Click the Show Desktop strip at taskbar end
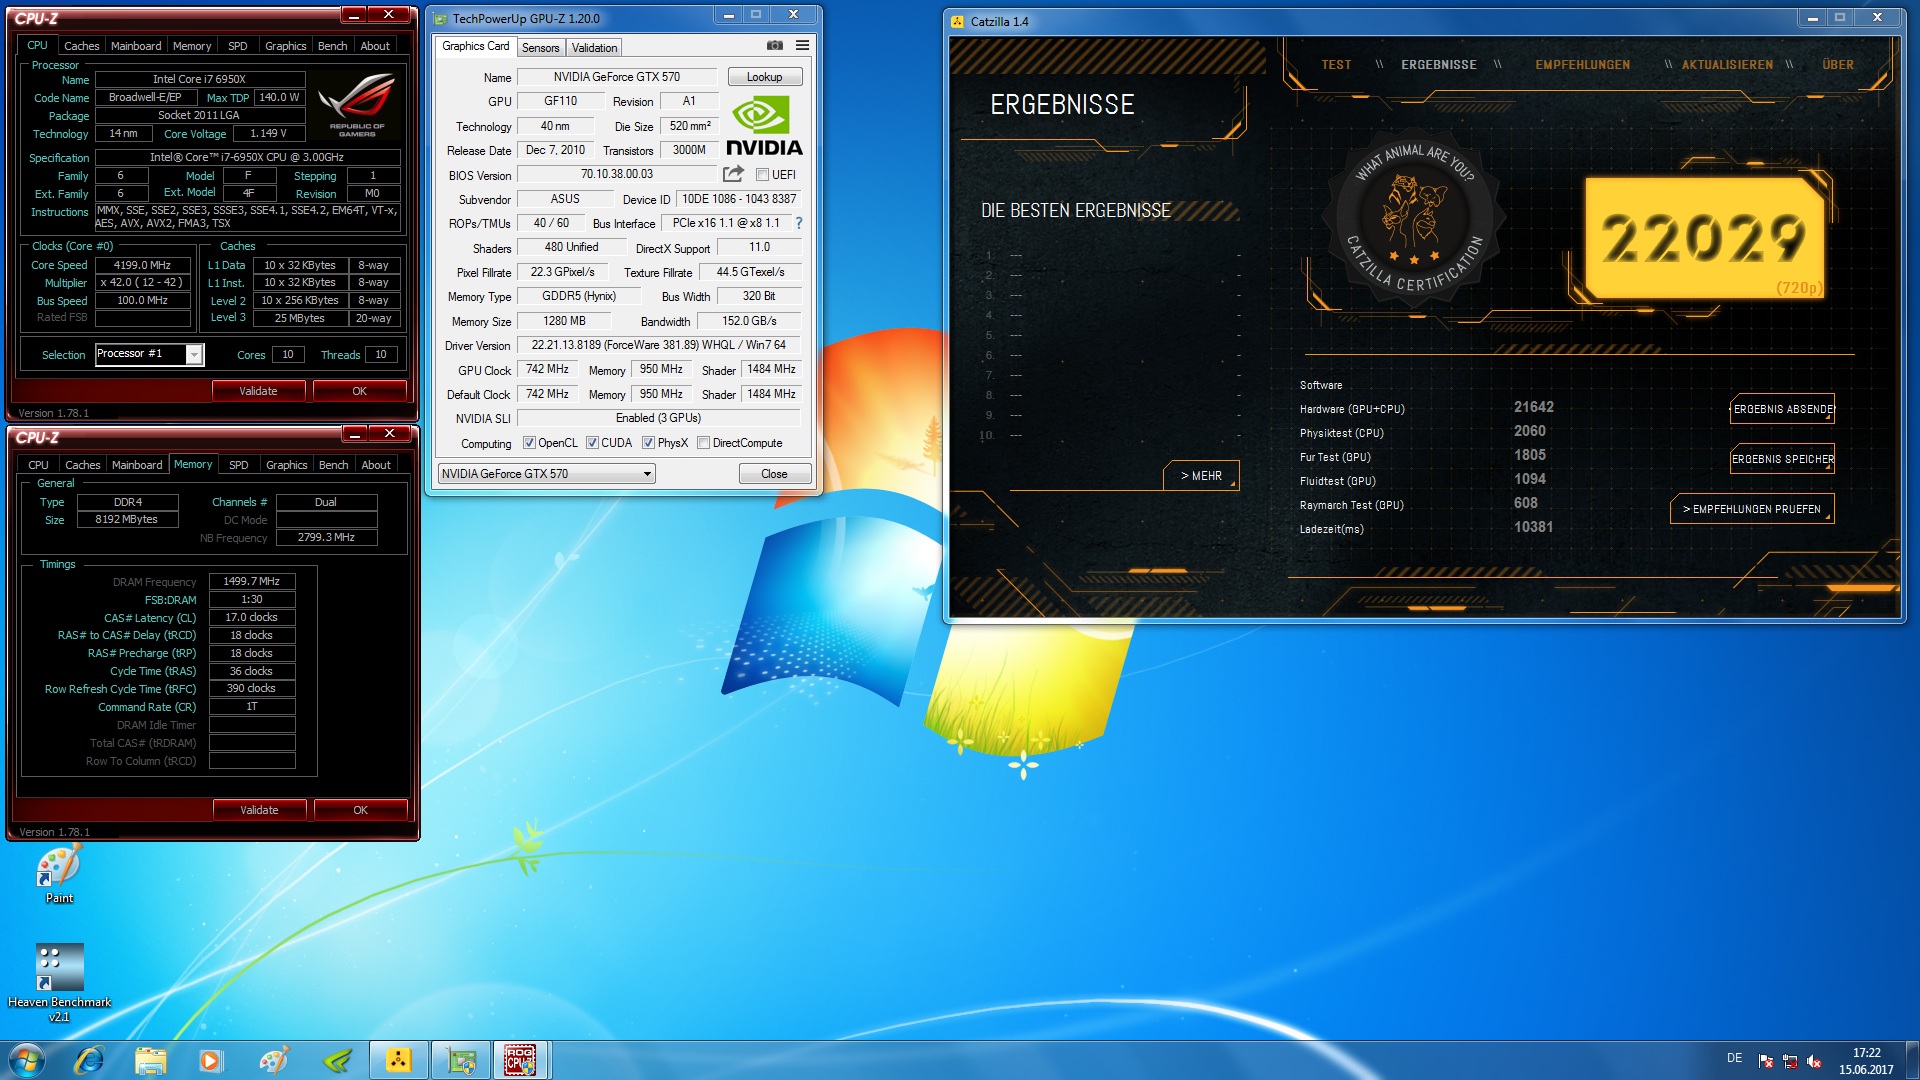Screen dimensions: 1920x1080 (1912, 1060)
